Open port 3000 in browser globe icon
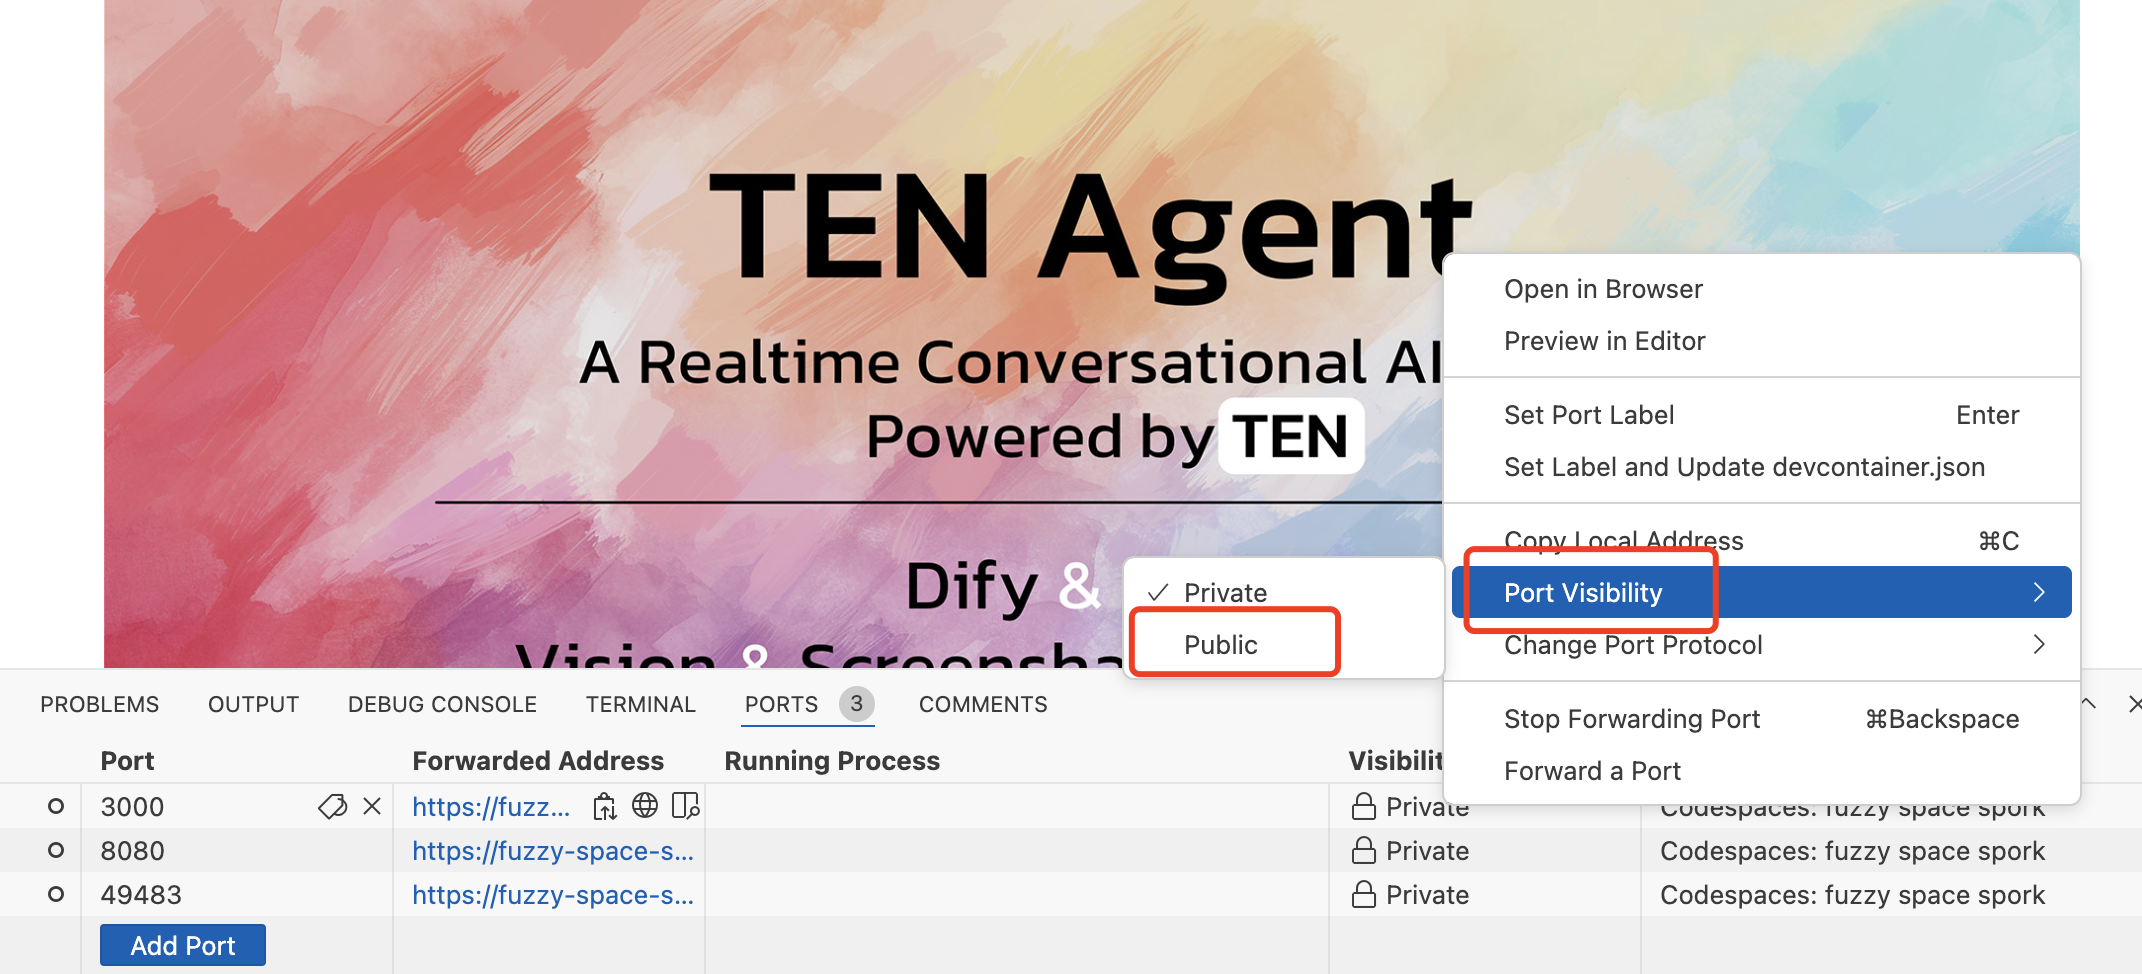2142x974 pixels. (x=645, y=806)
